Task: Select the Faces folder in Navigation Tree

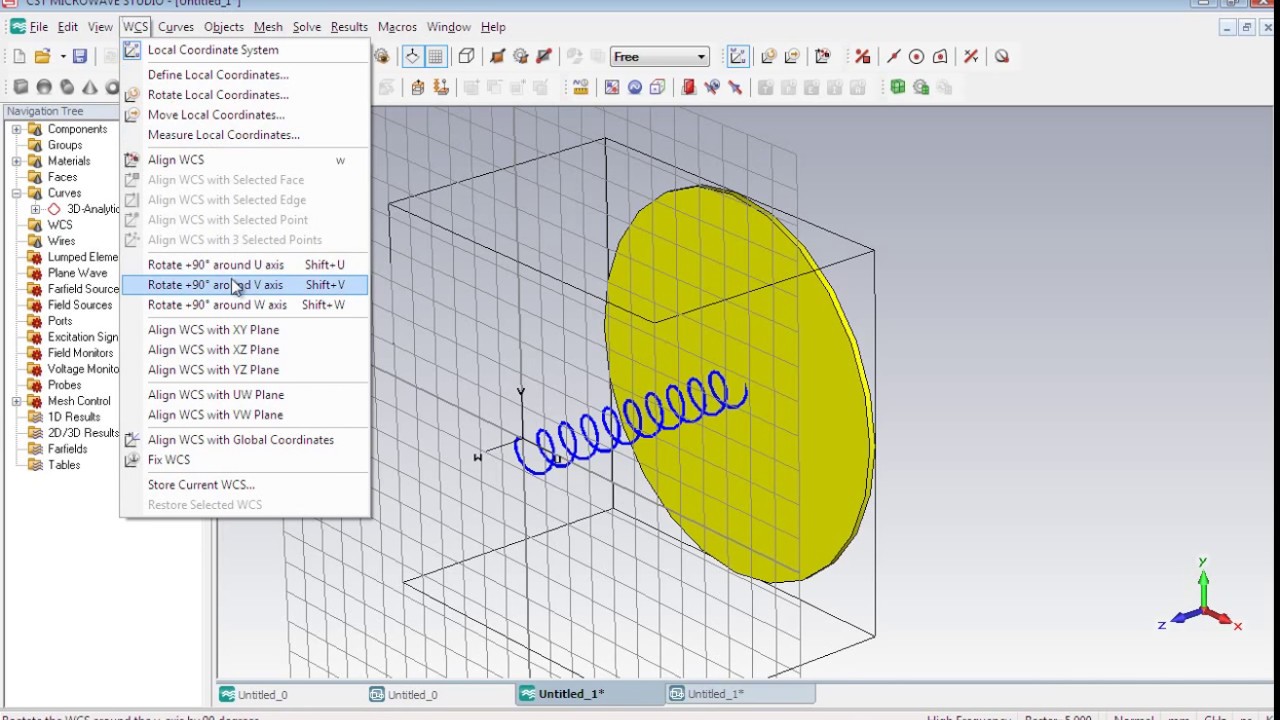Action: [62, 177]
